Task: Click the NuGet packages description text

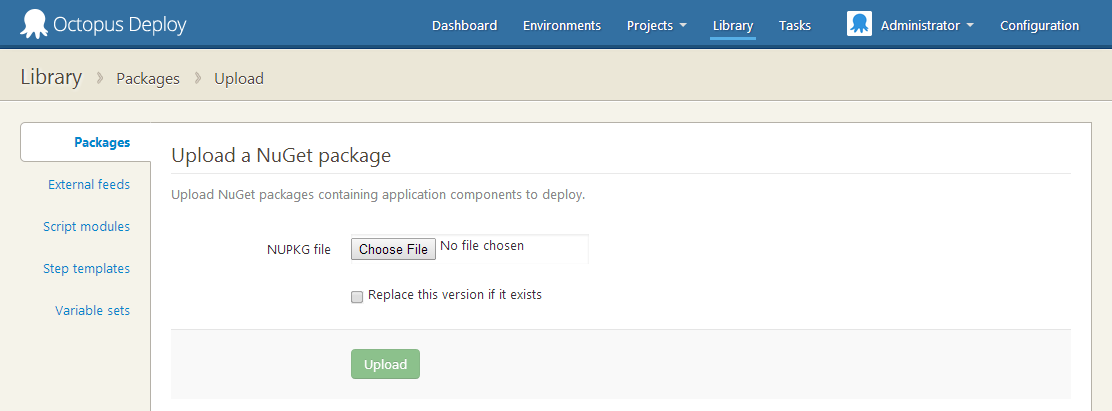Action: 378,195
